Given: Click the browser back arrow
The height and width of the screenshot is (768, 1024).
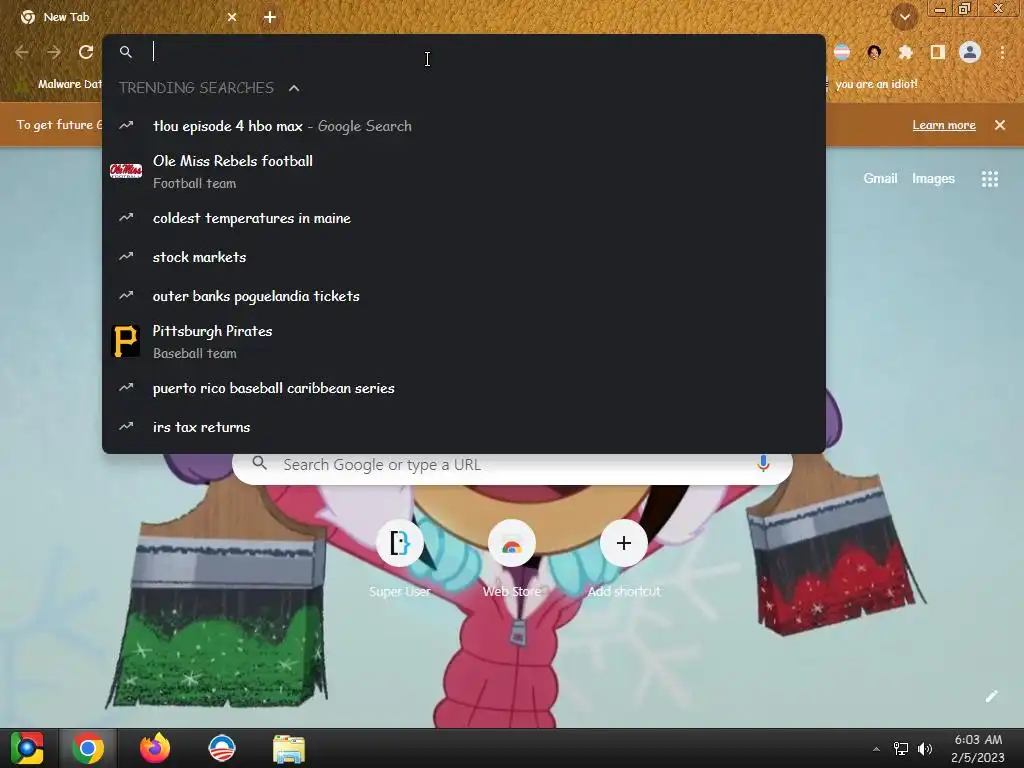Looking at the screenshot, I should pos(22,52).
